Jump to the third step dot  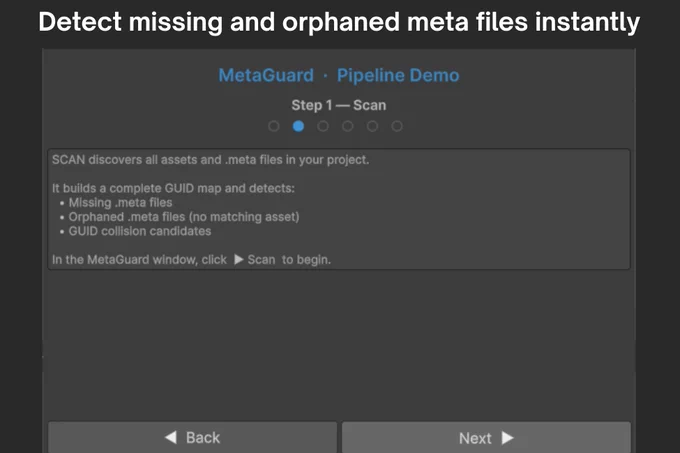point(323,126)
